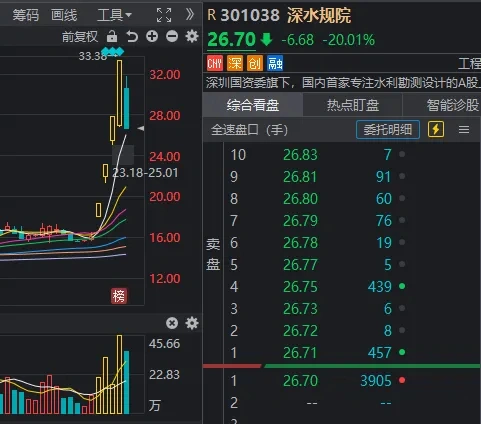
Task: Zoom out with the minus icon
Action: click(x=172, y=36)
